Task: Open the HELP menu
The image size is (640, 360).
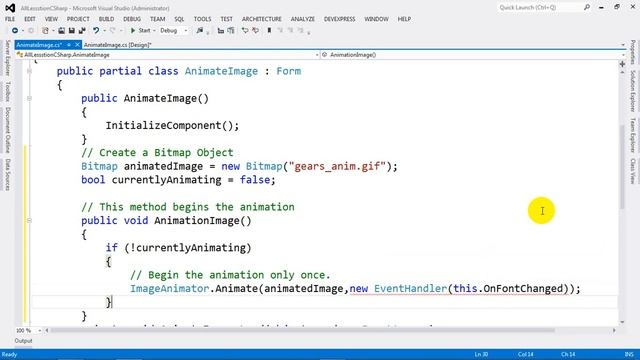Action: pos(404,19)
